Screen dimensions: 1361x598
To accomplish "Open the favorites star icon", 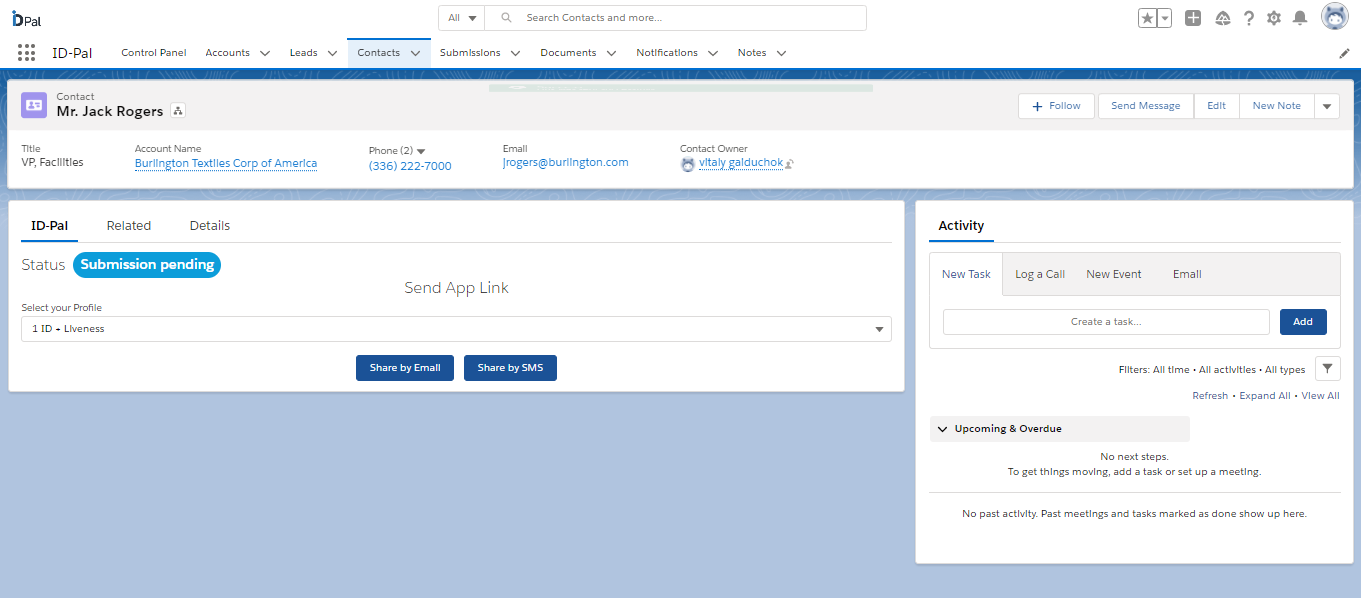I will pos(1147,17).
